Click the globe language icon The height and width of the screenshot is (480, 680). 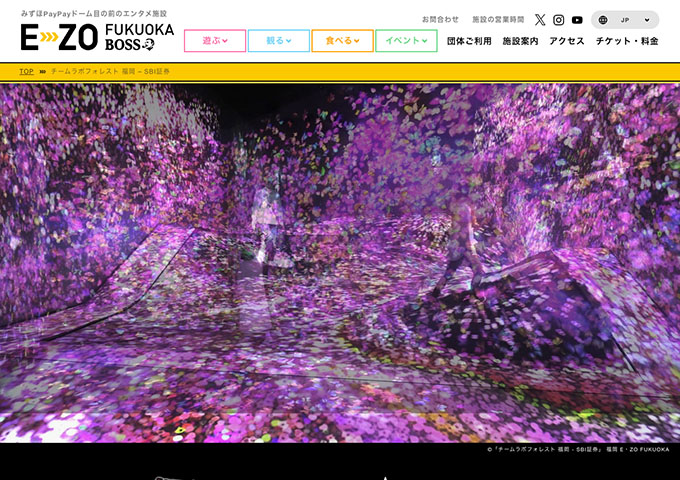coord(603,20)
